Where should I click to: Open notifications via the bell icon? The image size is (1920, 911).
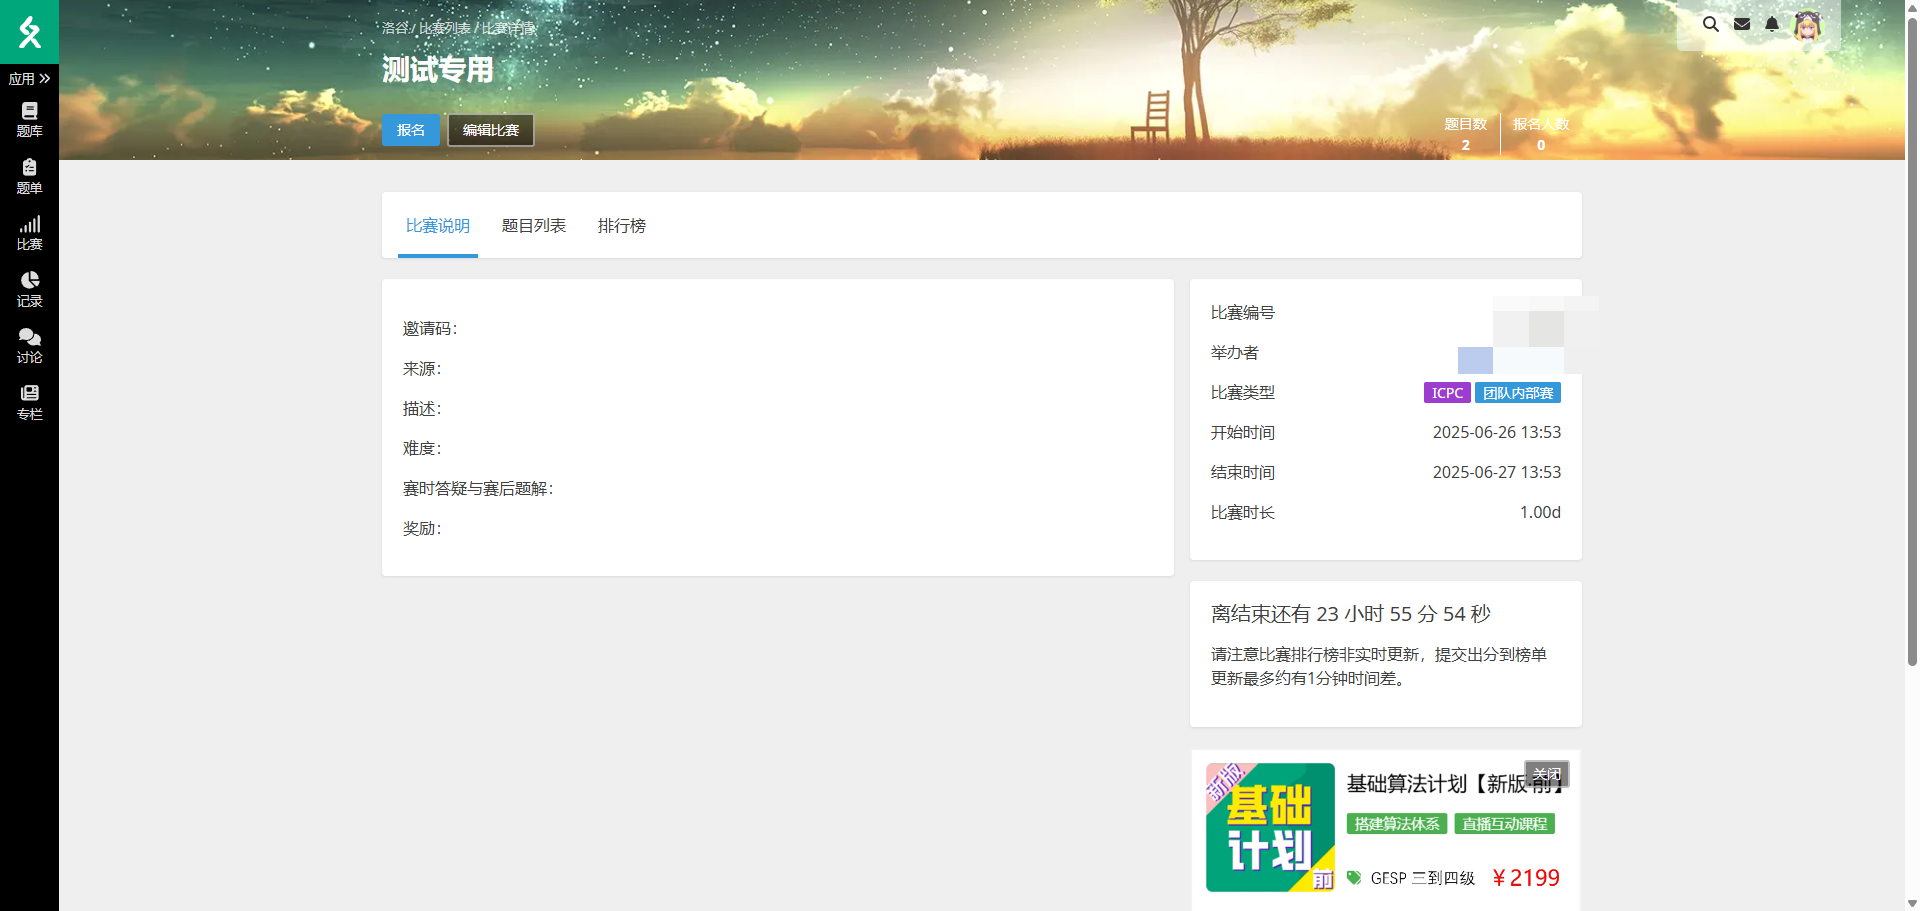click(x=1771, y=24)
